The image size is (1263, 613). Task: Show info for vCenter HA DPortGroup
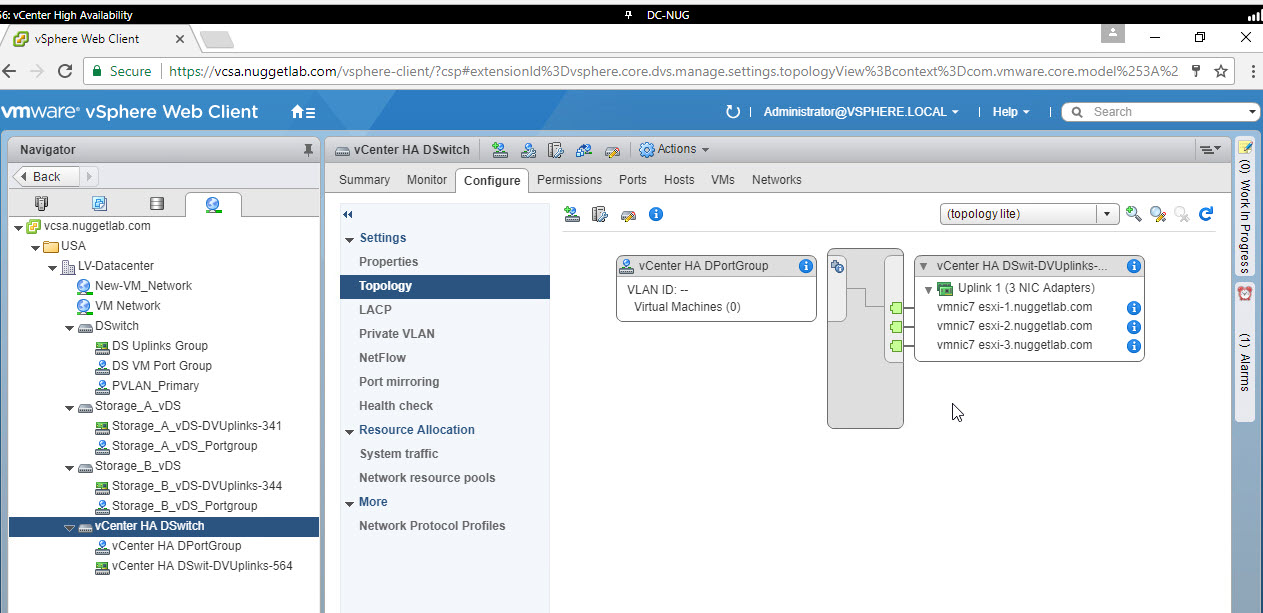click(805, 266)
